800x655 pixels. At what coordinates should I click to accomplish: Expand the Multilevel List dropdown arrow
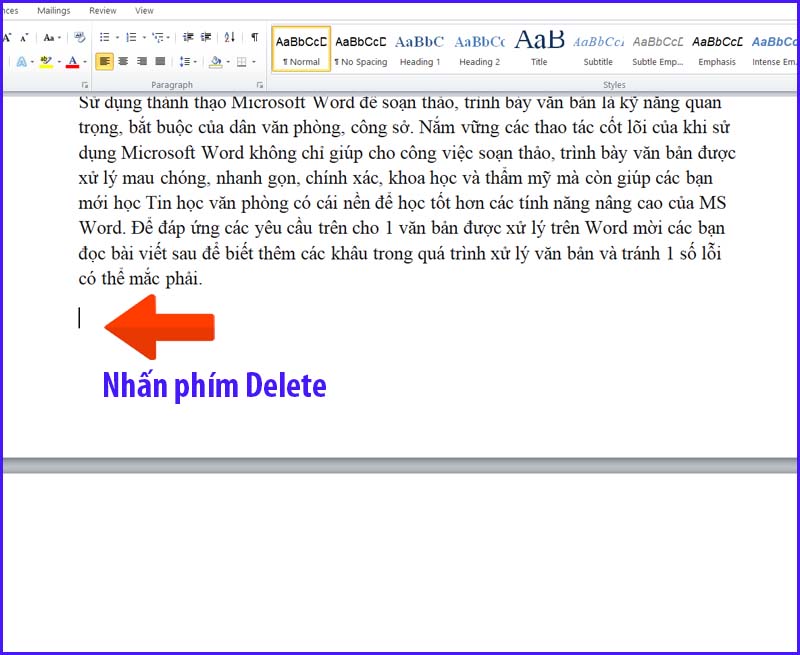point(169,38)
